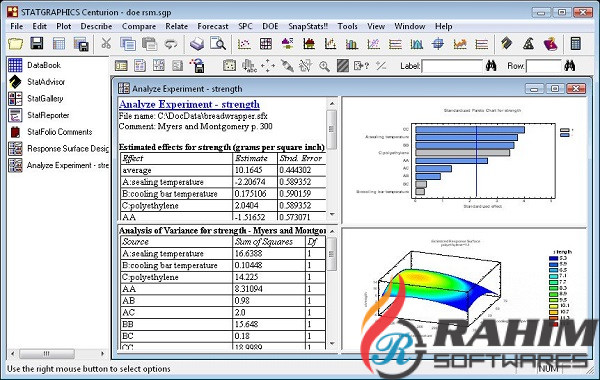Click the binoculars next to Label field
The image size is (600, 380).
click(x=491, y=66)
